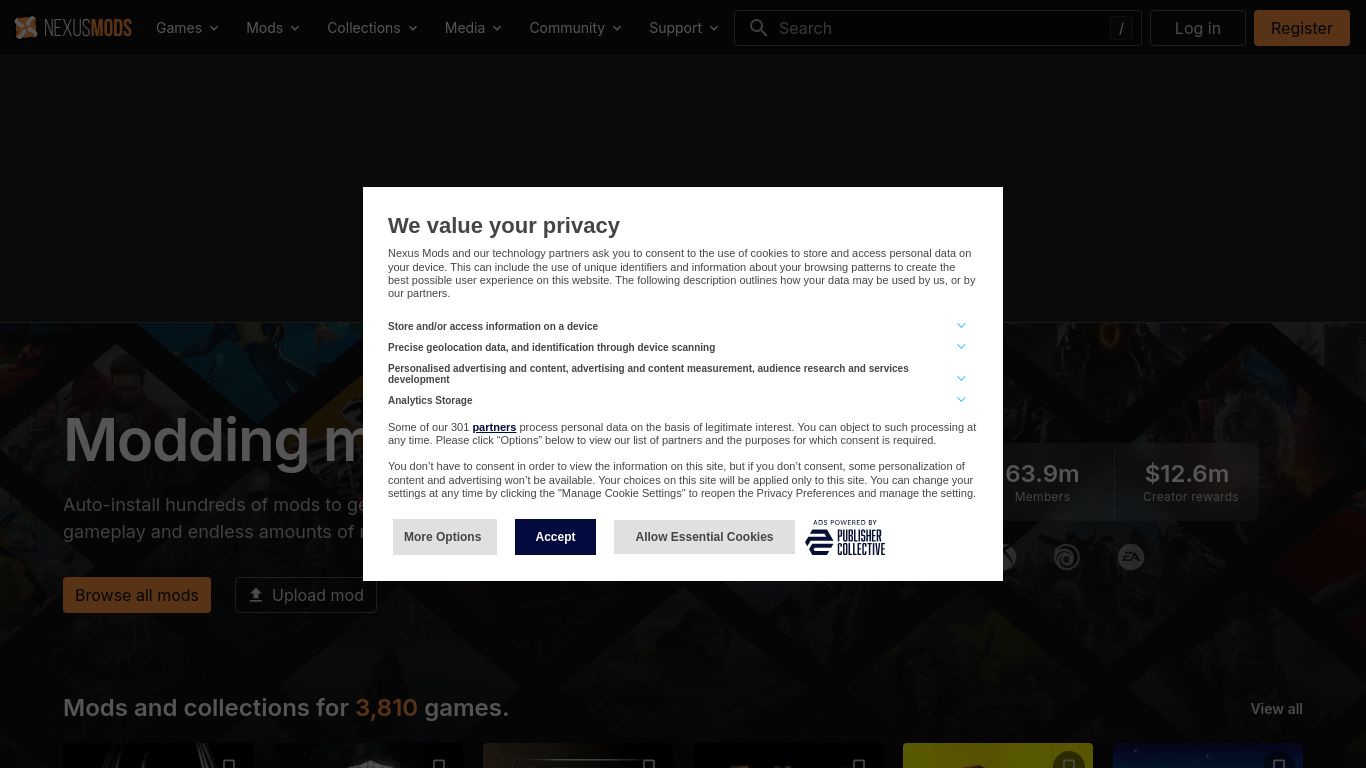This screenshot has width=1366, height=768.
Task: Open the Mods menu
Action: click(x=273, y=28)
